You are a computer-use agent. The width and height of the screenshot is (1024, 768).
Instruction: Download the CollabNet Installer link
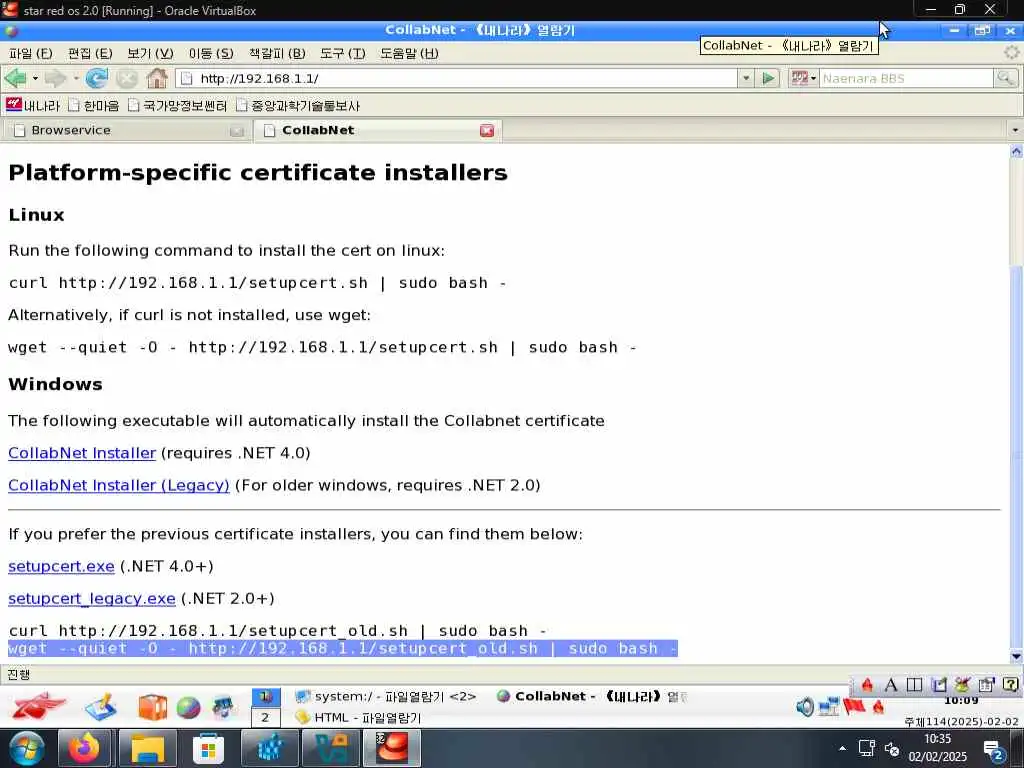tap(82, 453)
